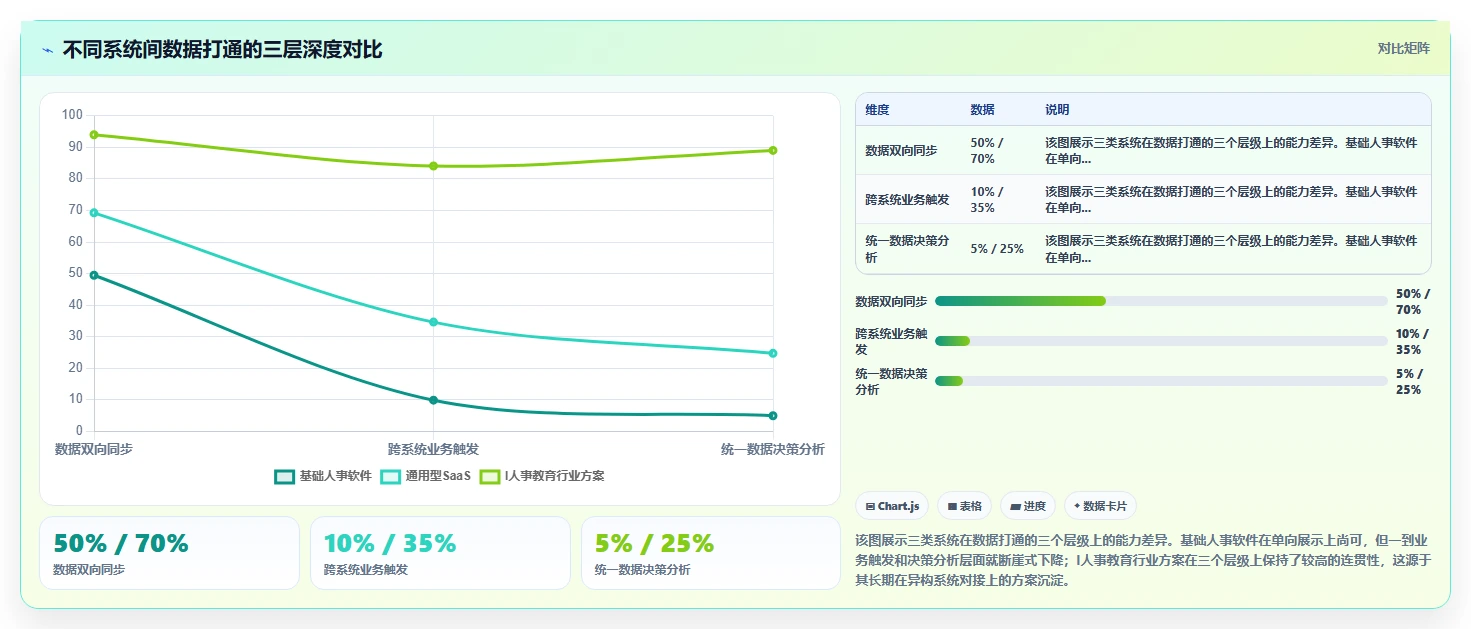
Task: Click the 基础人事软件 point at 统一数据决策分析
Action: click(773, 416)
